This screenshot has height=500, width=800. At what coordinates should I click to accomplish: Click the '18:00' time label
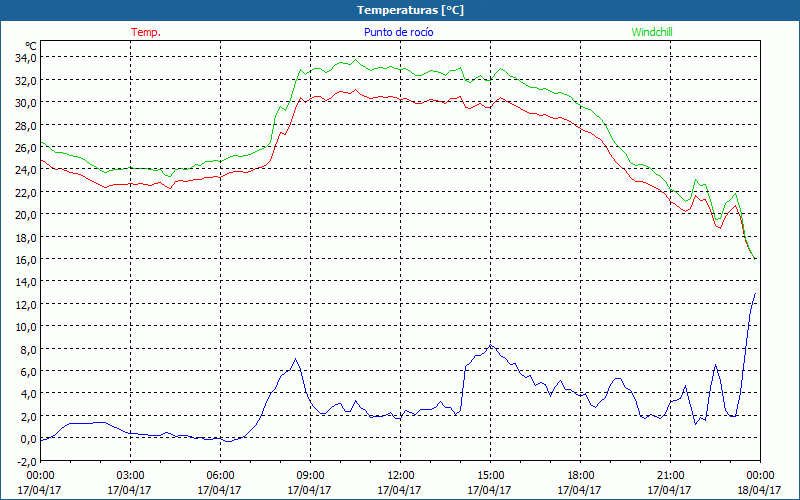coord(580,475)
